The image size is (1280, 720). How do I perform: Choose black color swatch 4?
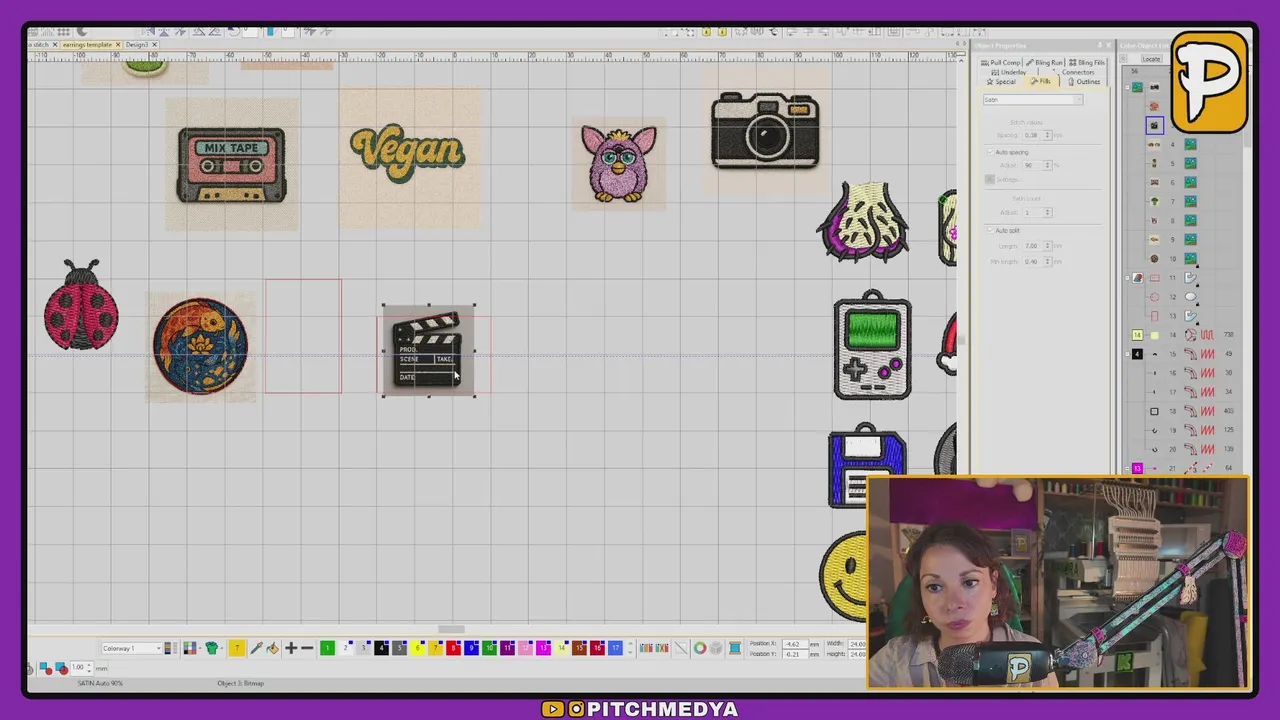[381, 648]
